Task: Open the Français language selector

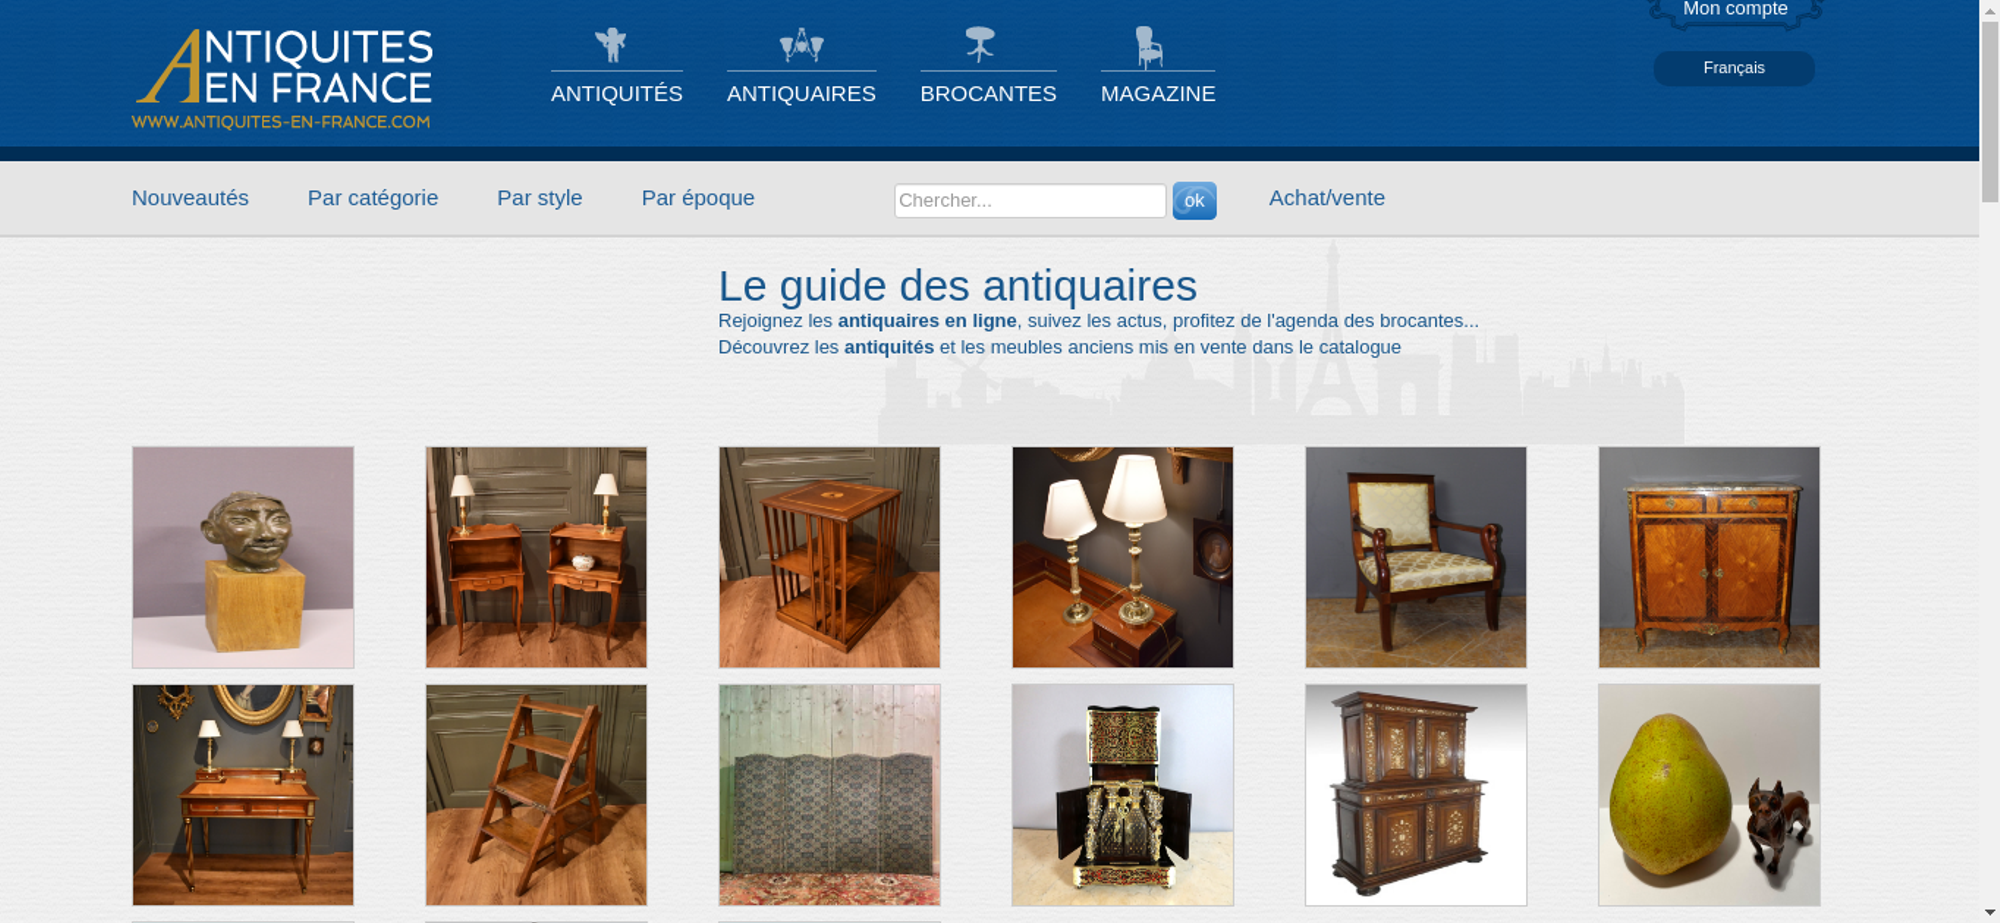Action: point(1733,68)
